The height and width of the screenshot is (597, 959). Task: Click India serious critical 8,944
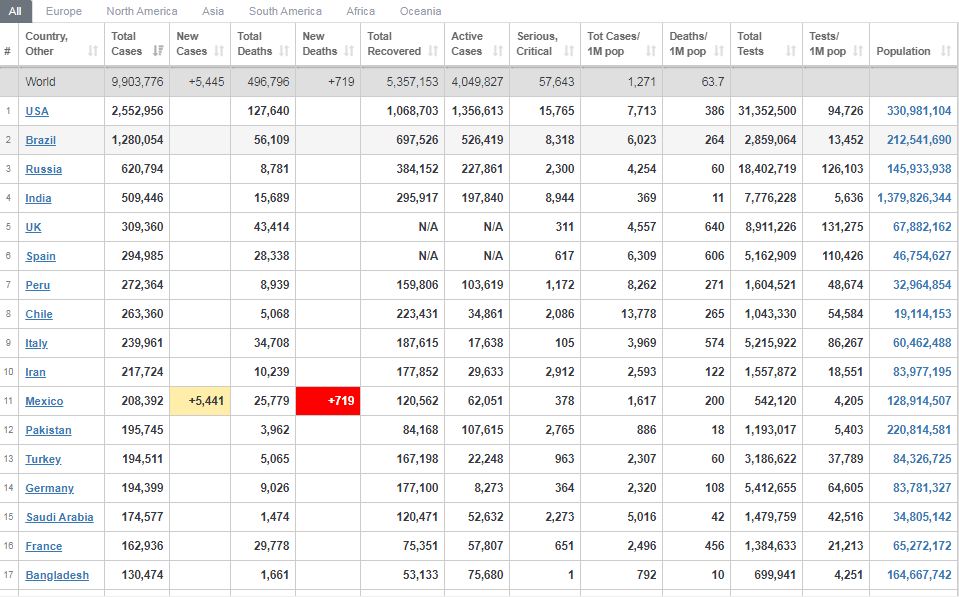(x=560, y=198)
